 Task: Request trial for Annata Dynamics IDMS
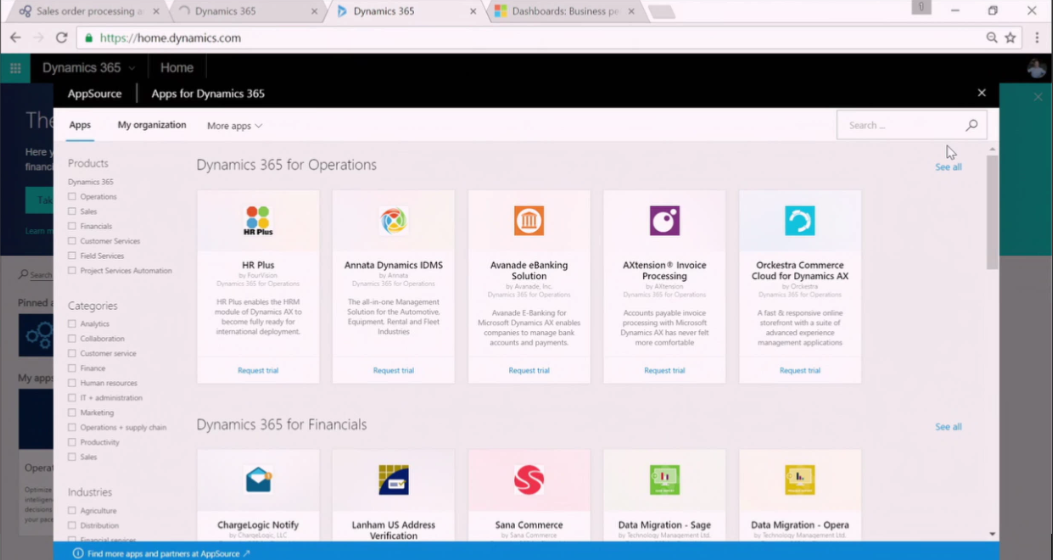pyautogui.click(x=394, y=370)
